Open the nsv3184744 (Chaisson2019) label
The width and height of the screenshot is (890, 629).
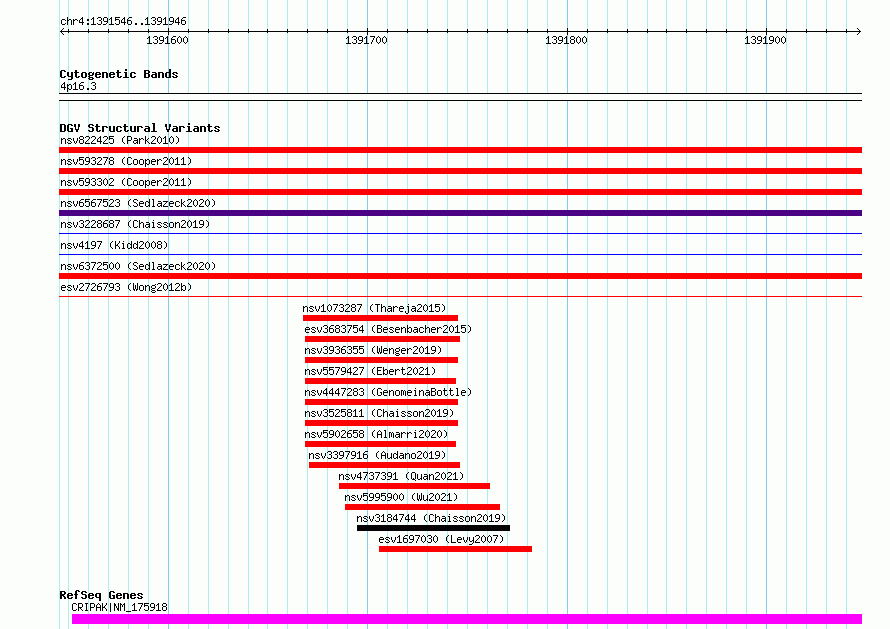tap(431, 518)
